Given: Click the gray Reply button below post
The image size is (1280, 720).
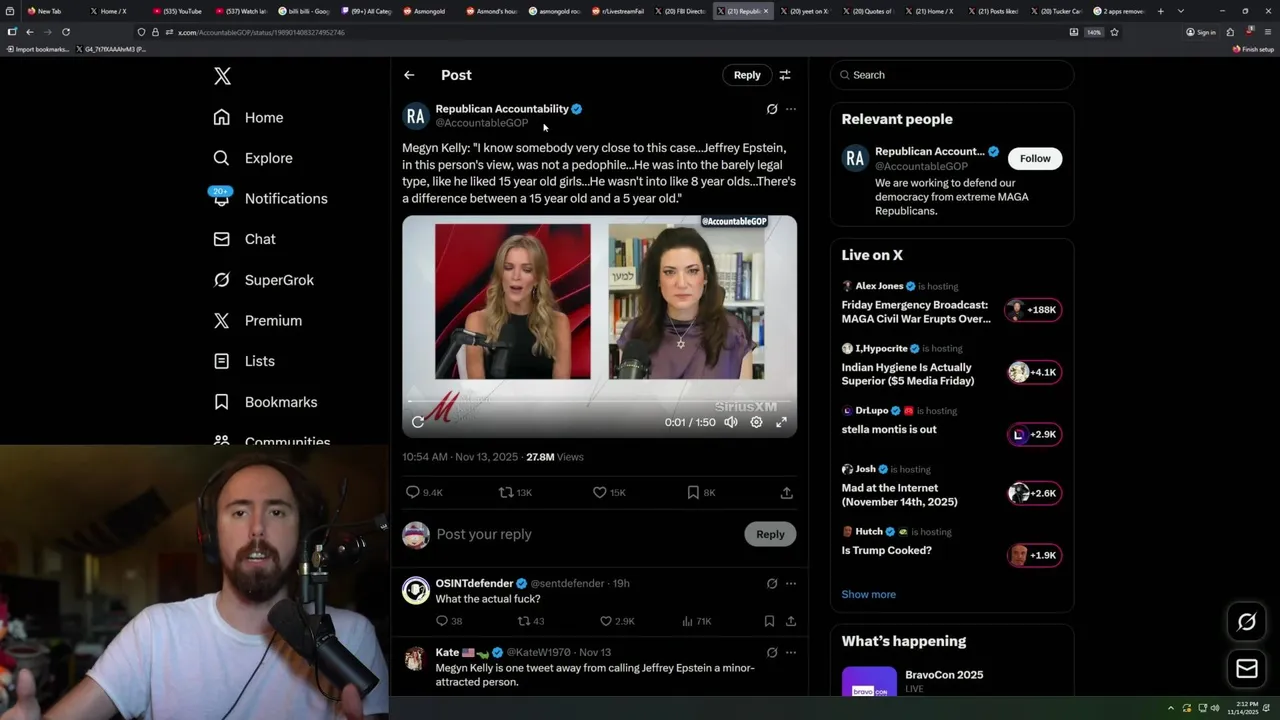Looking at the screenshot, I should [x=770, y=534].
